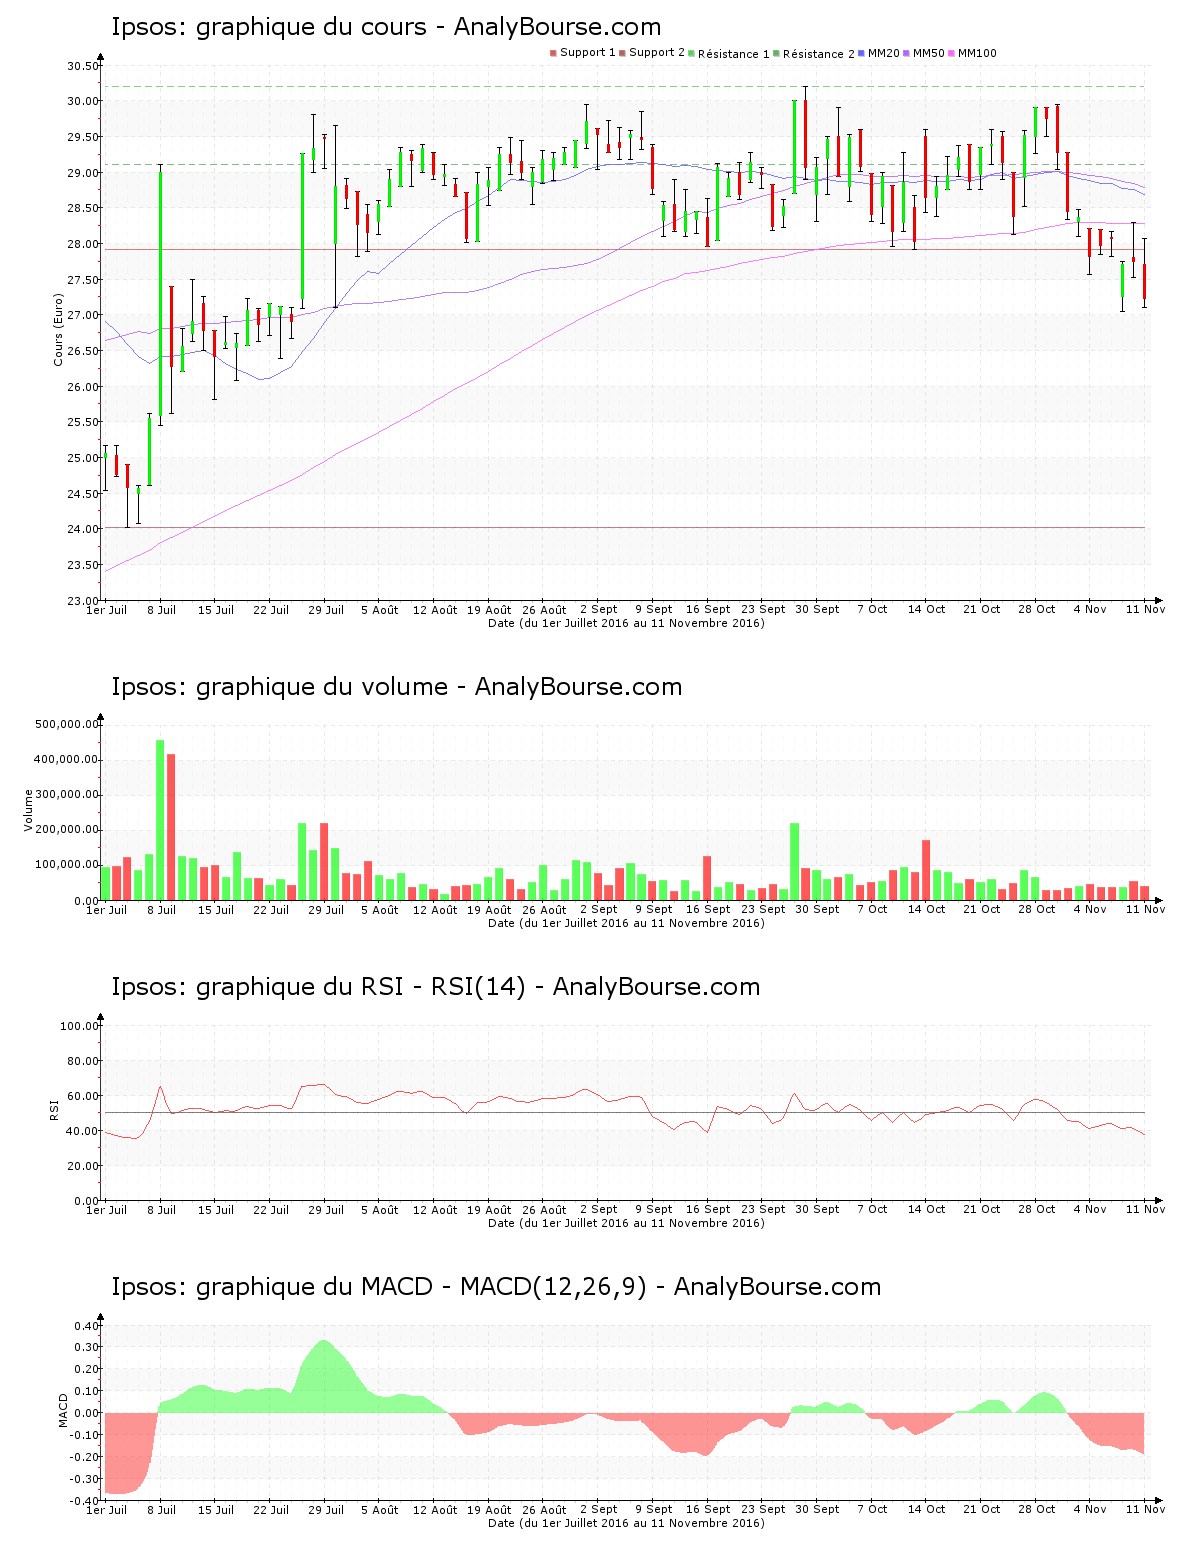
Task: Click the green MACD peak near 29 Juil
Action: [323, 1376]
